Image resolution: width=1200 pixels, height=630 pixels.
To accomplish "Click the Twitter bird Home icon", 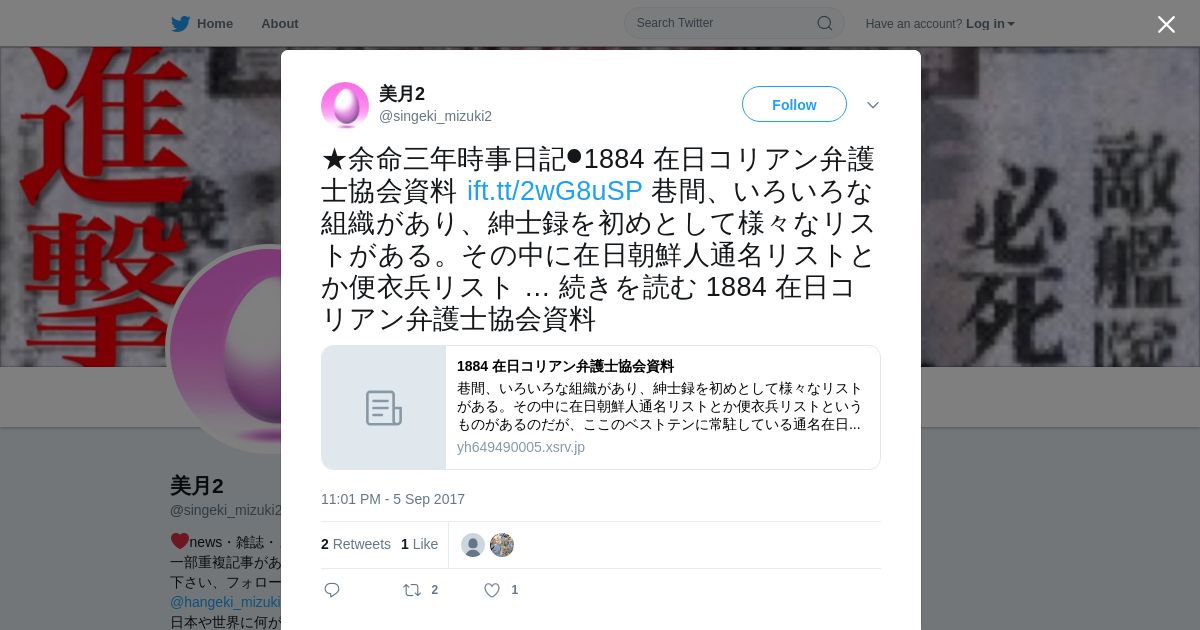I will pos(180,23).
